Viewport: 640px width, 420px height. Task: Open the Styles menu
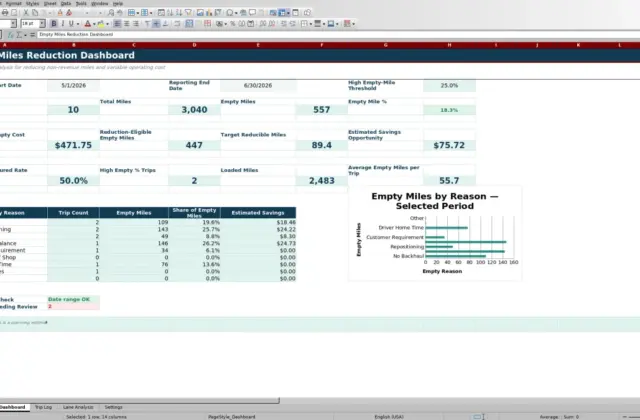click(32, 3)
